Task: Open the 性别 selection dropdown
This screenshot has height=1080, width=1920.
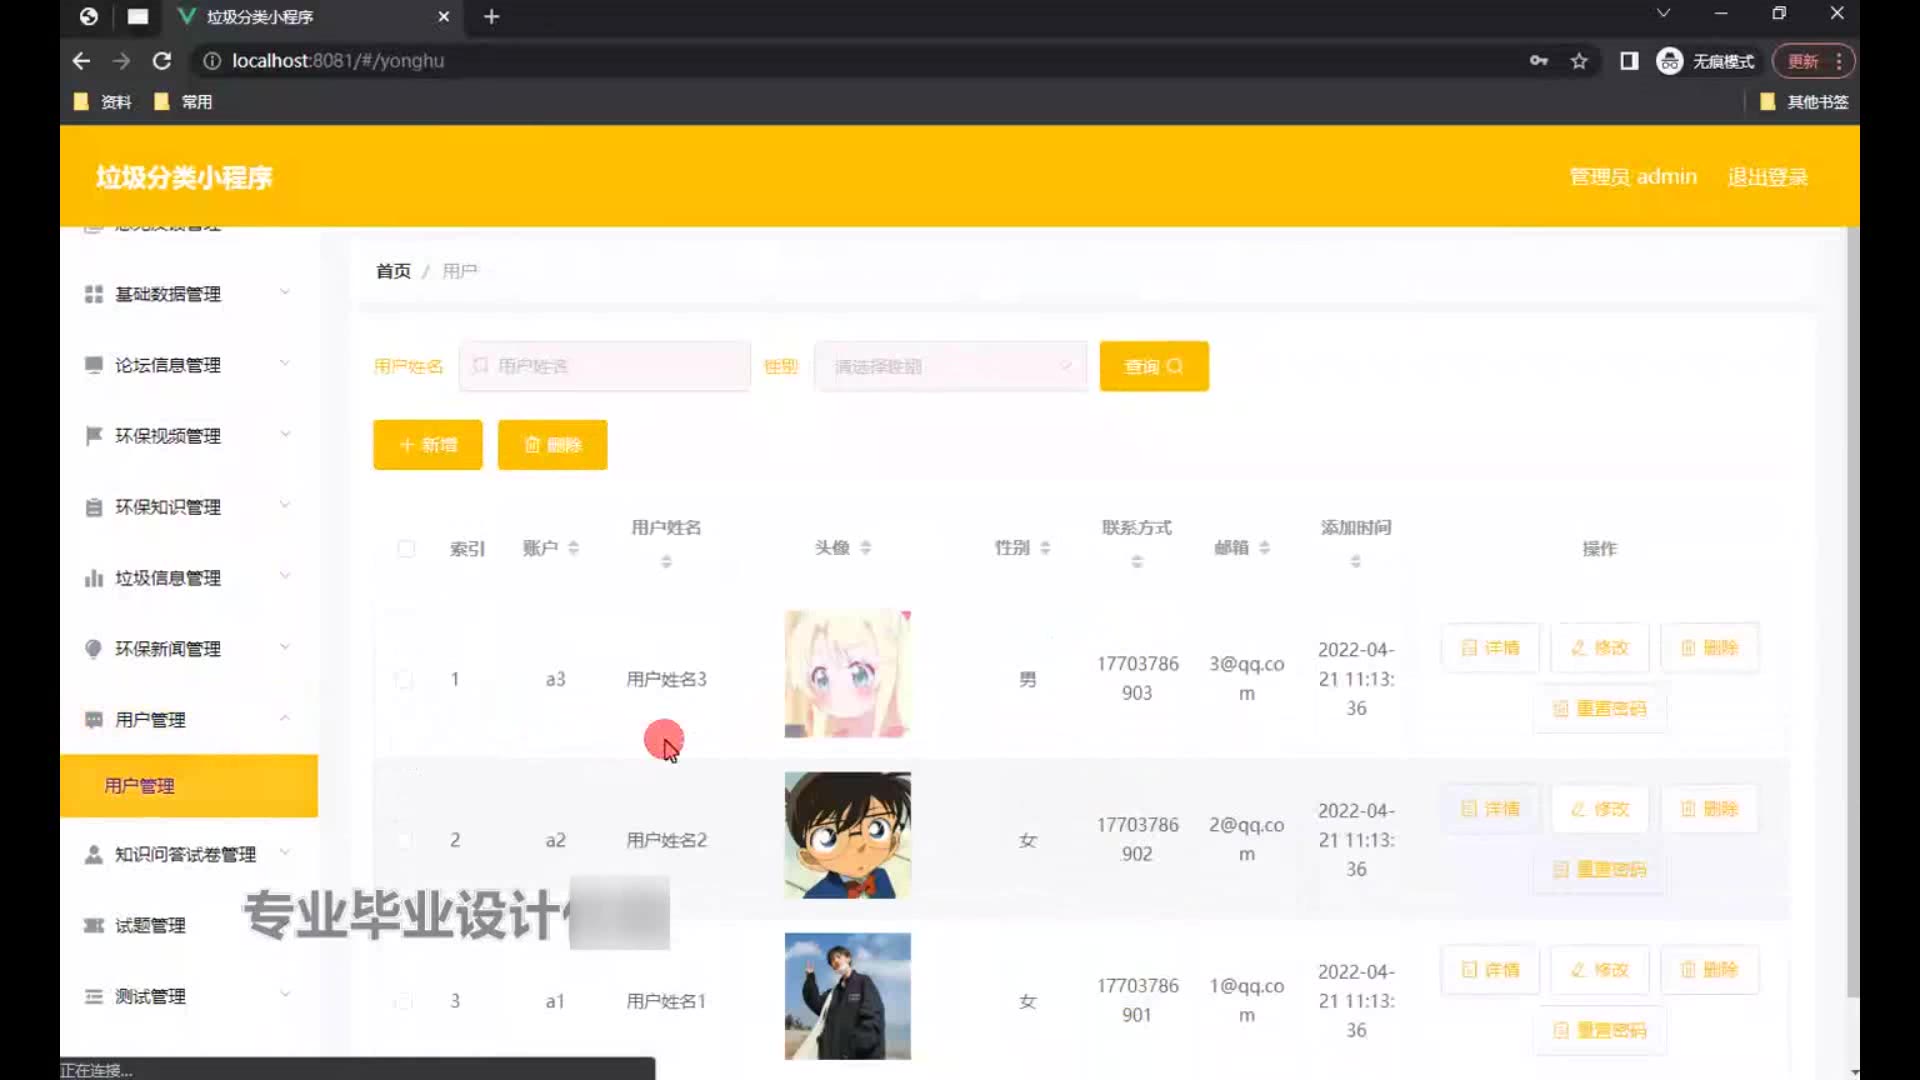Action: coord(950,366)
